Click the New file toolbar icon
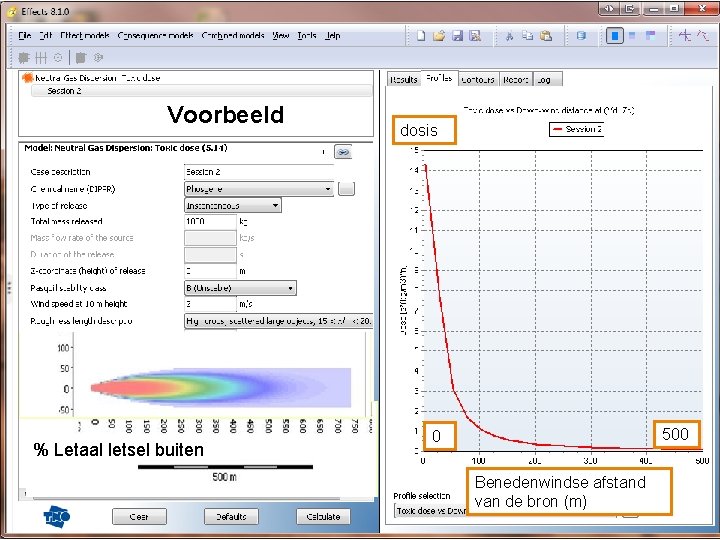 (421, 36)
